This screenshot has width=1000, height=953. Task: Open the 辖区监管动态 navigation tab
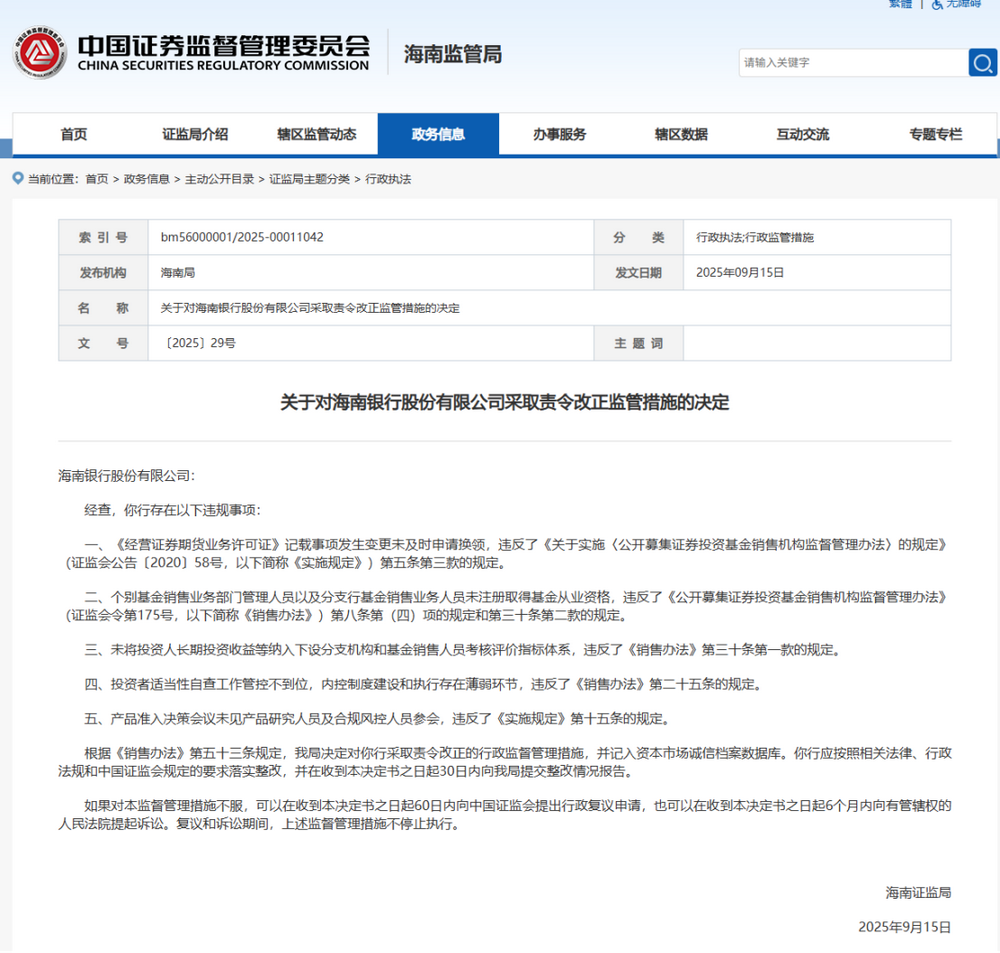click(317, 134)
